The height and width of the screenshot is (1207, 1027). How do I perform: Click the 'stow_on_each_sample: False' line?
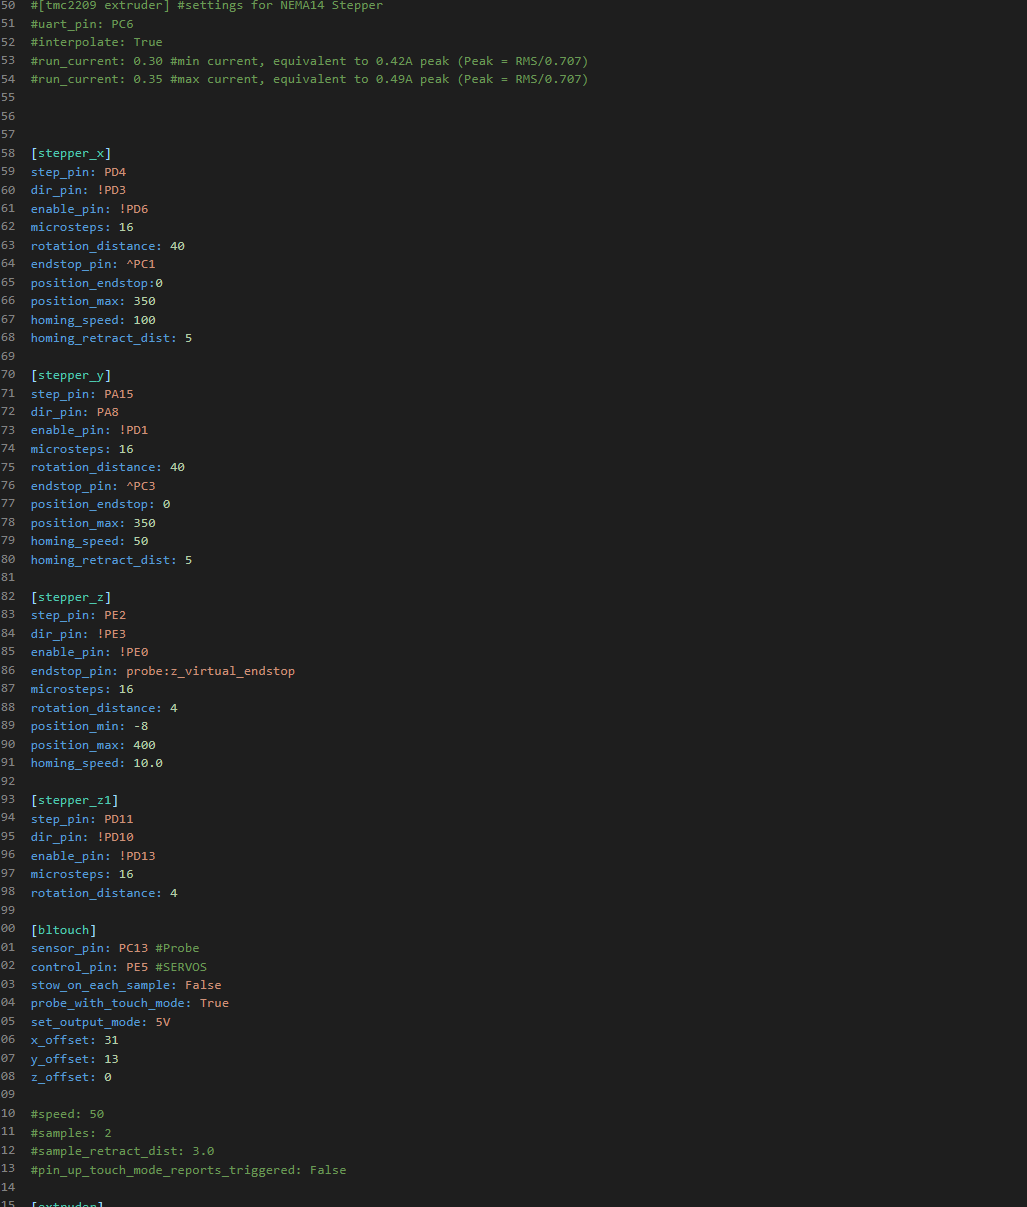point(126,985)
